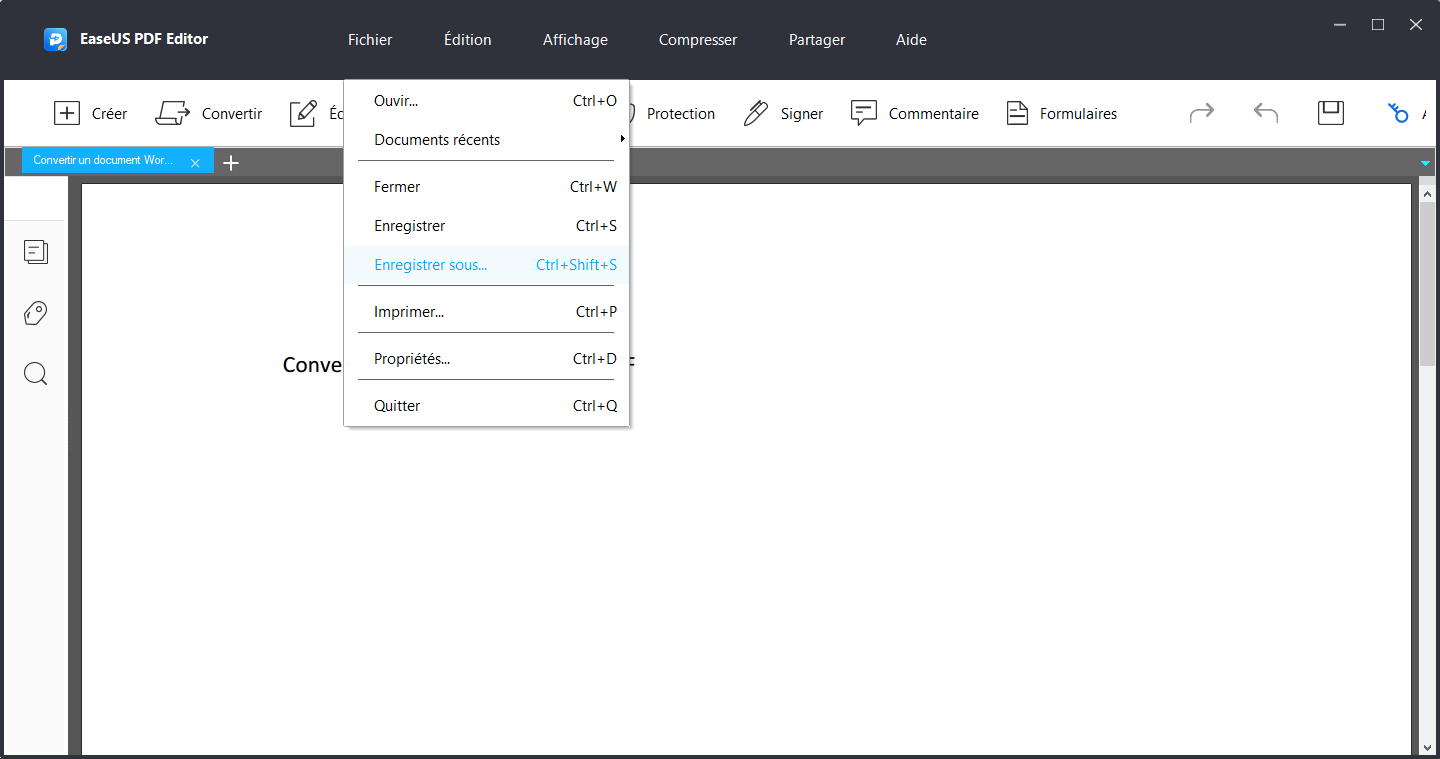Open the teal dropdown arrow on the tab bar

tap(1425, 162)
